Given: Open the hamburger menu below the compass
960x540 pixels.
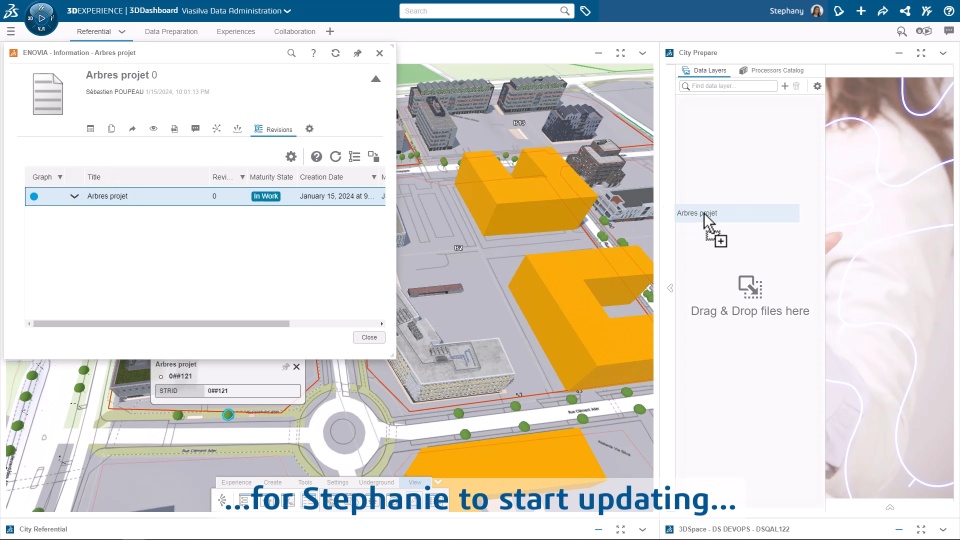Looking at the screenshot, I should 10,31.
